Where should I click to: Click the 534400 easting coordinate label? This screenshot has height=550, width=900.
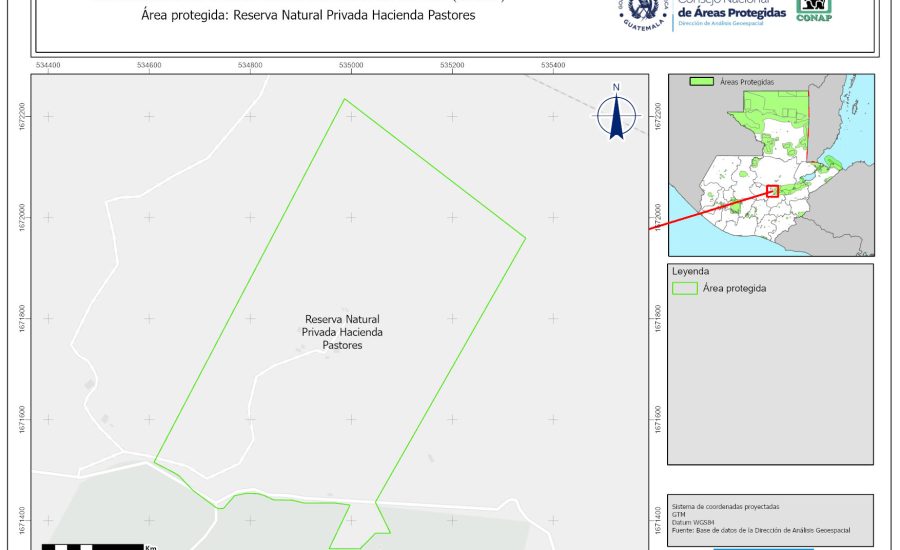tap(48, 65)
